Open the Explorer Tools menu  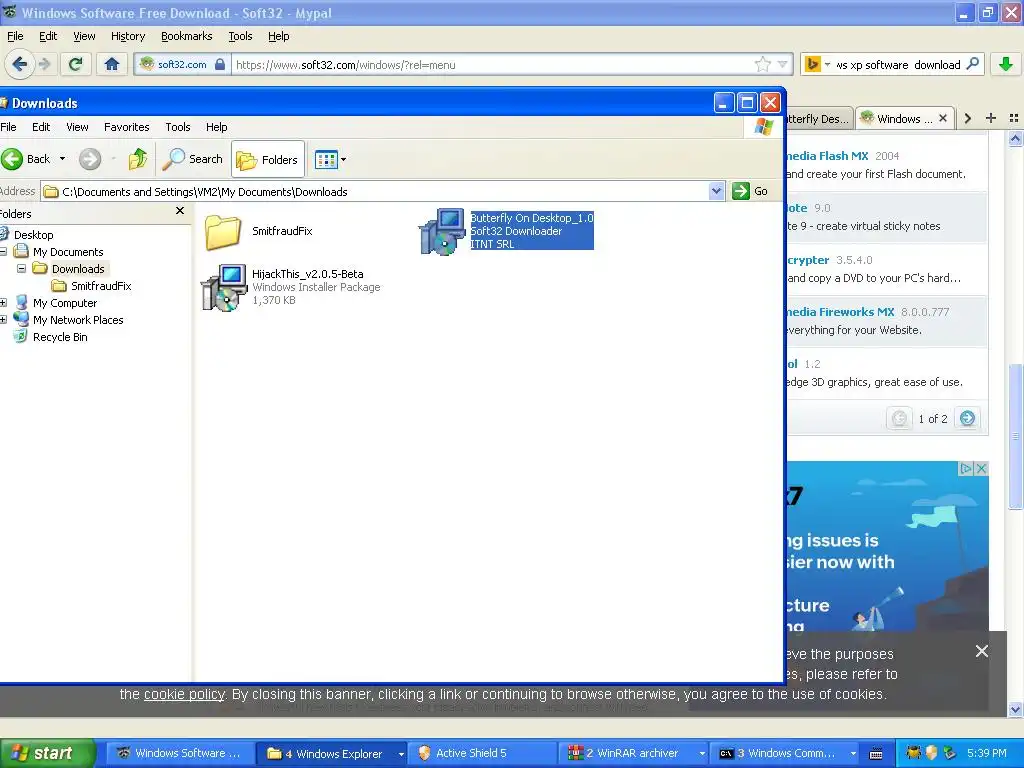(178, 127)
